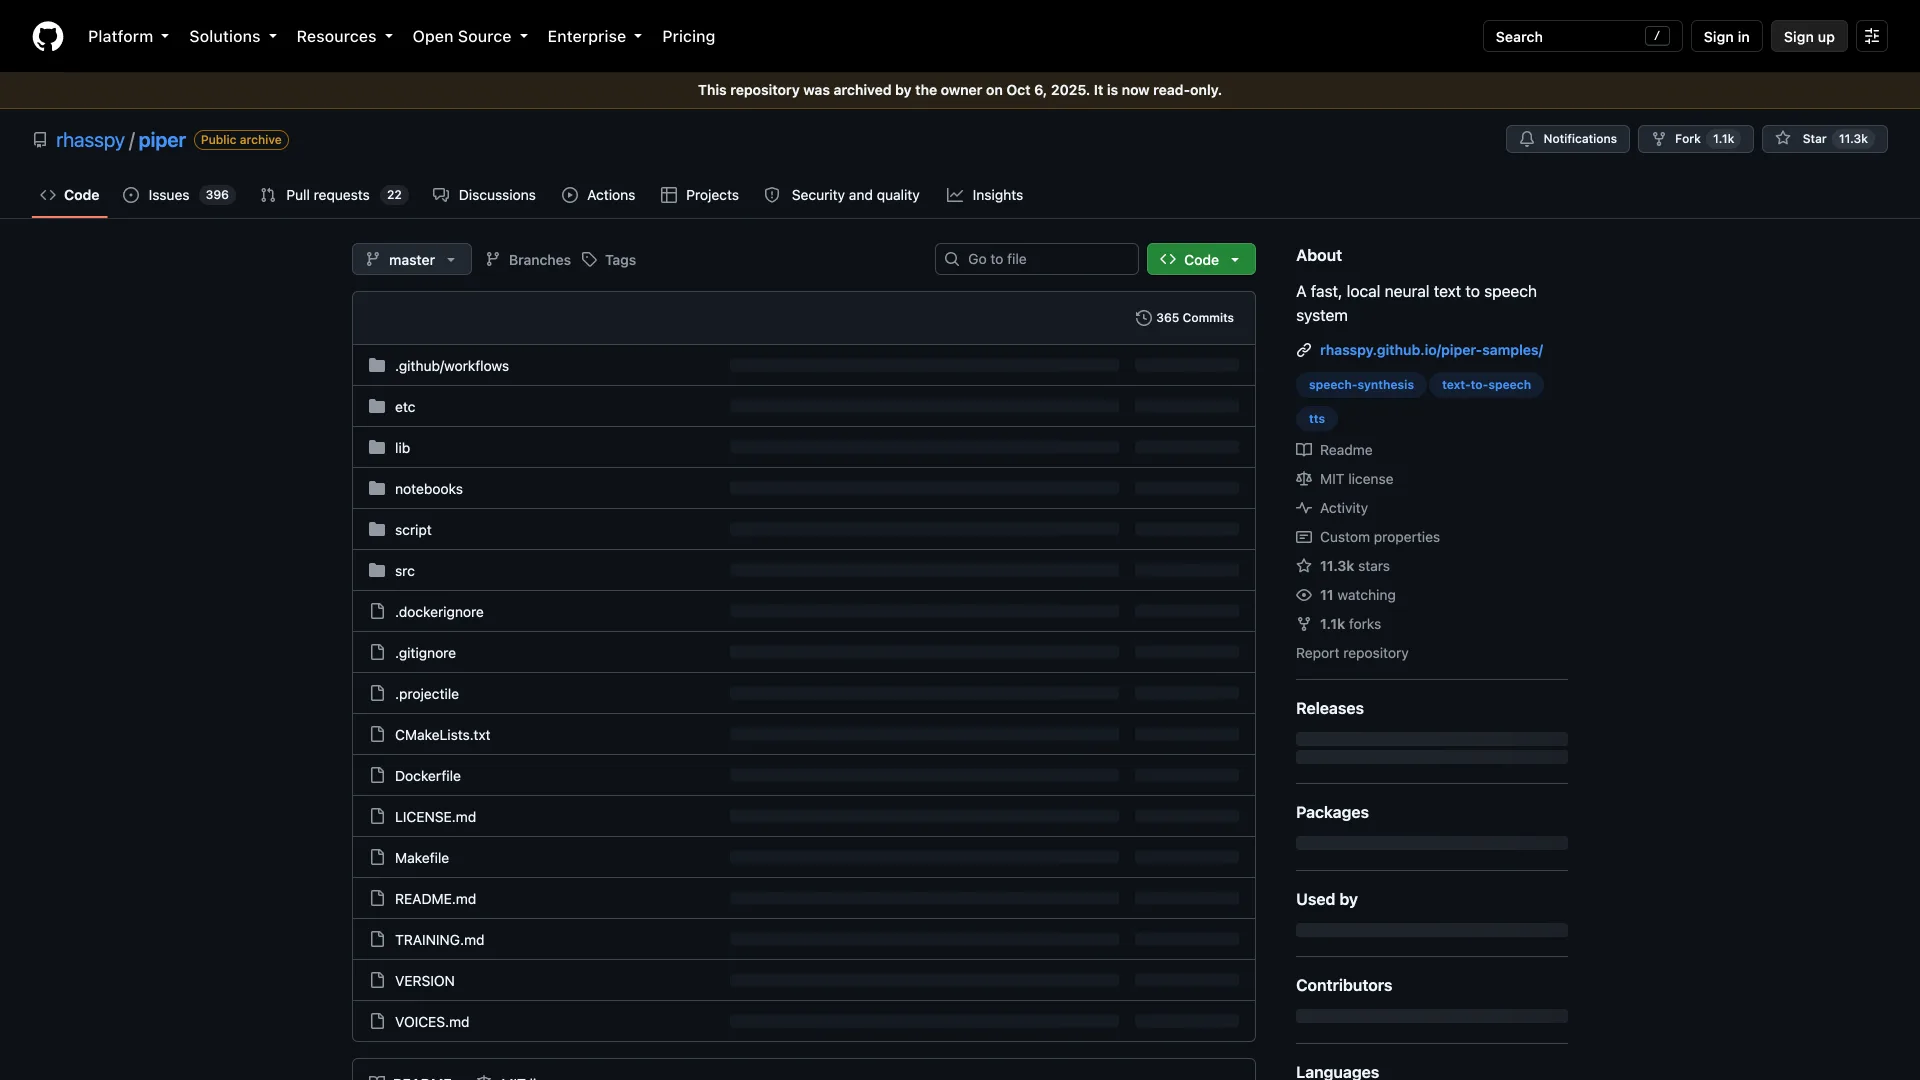The height and width of the screenshot is (1080, 1920).
Task: Click the script folder icon
Action: [377, 530]
